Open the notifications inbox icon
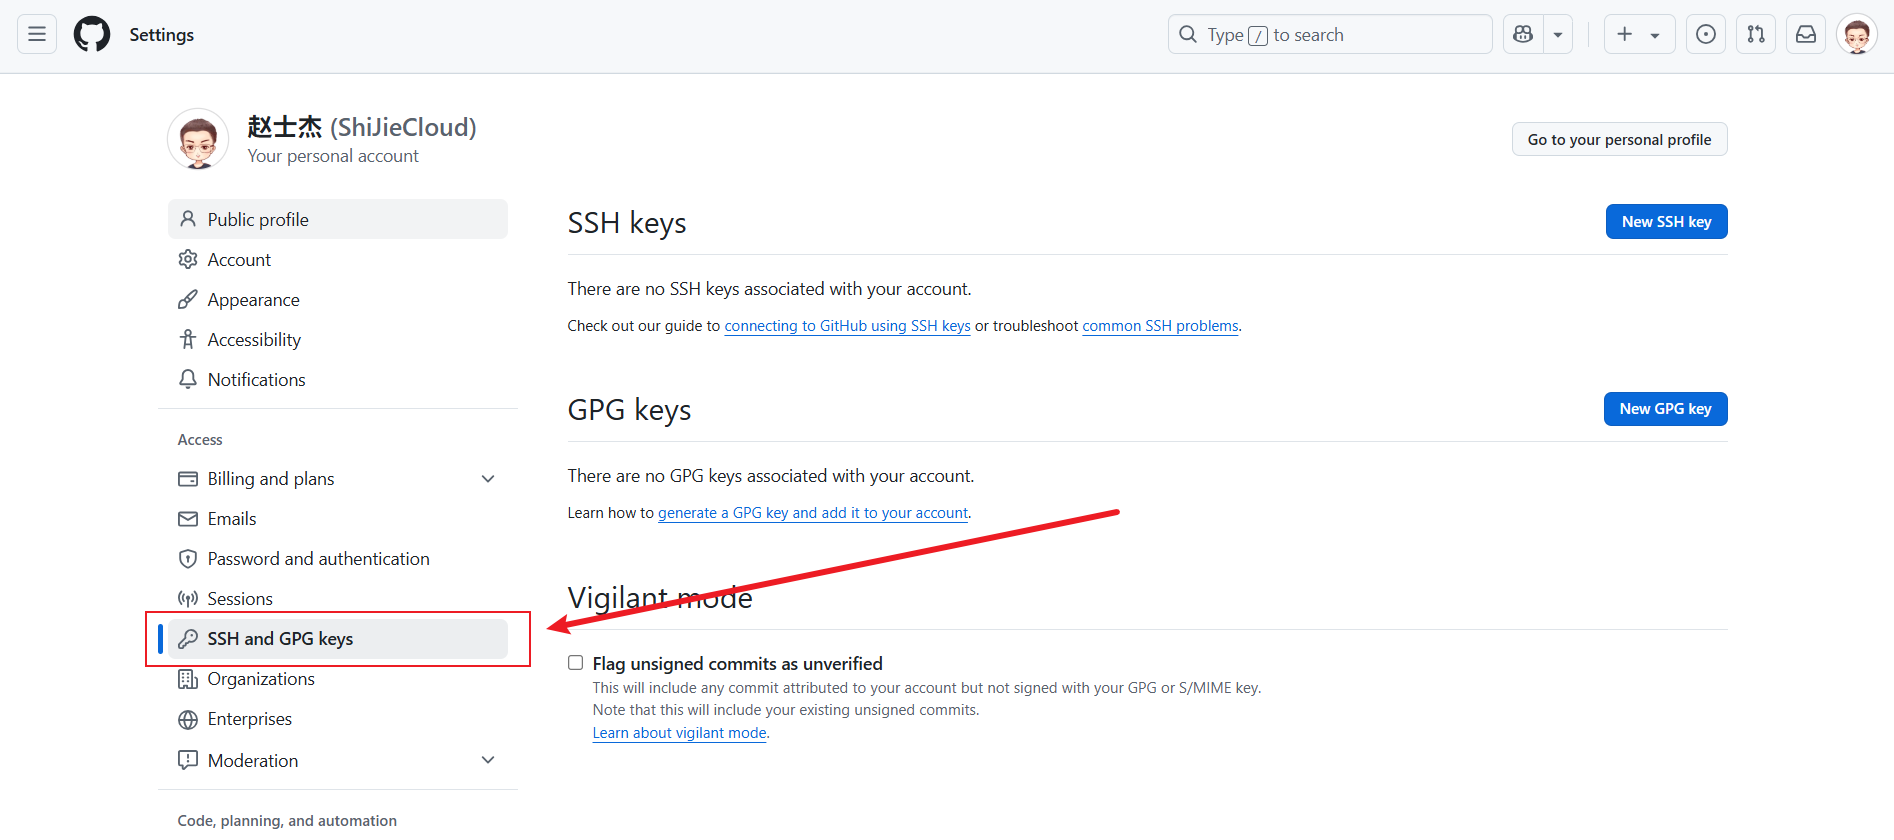The height and width of the screenshot is (840, 1894). click(1806, 34)
